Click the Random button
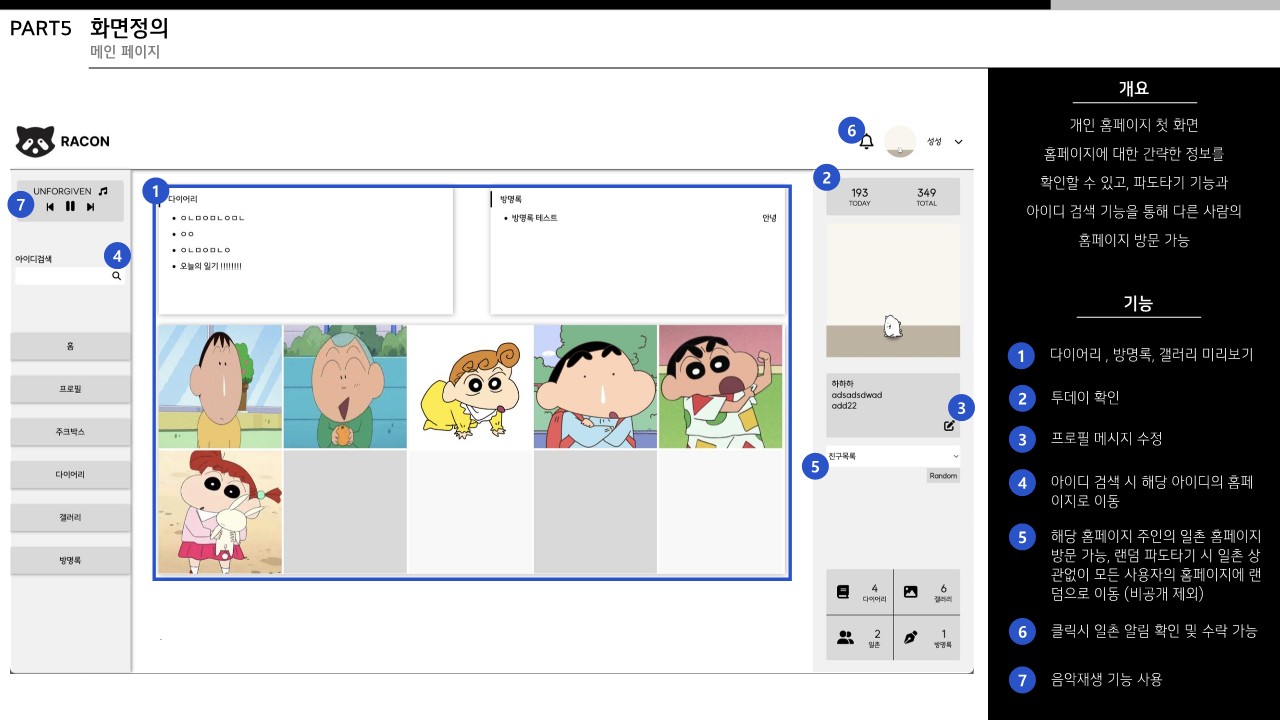1280x720 pixels. [x=943, y=476]
